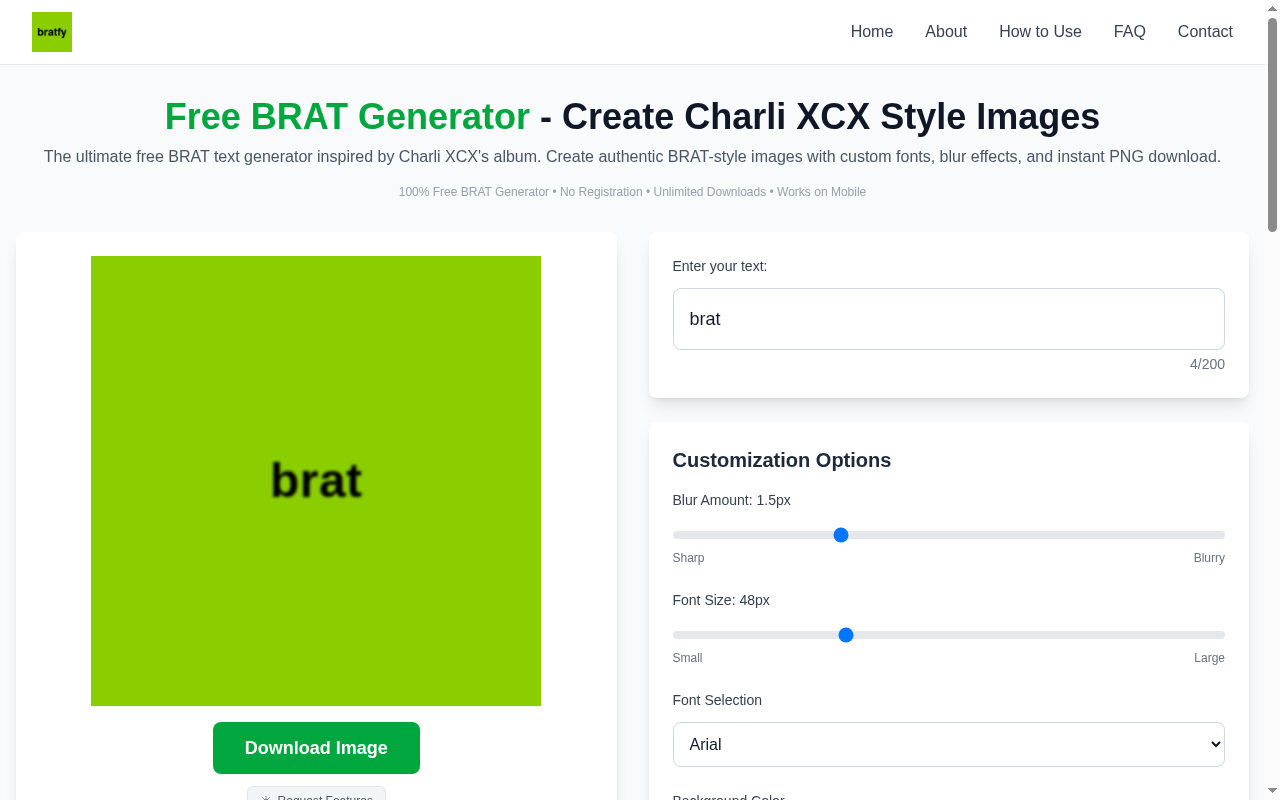Open the Home nav link
This screenshot has height=800, width=1280.
872,32
